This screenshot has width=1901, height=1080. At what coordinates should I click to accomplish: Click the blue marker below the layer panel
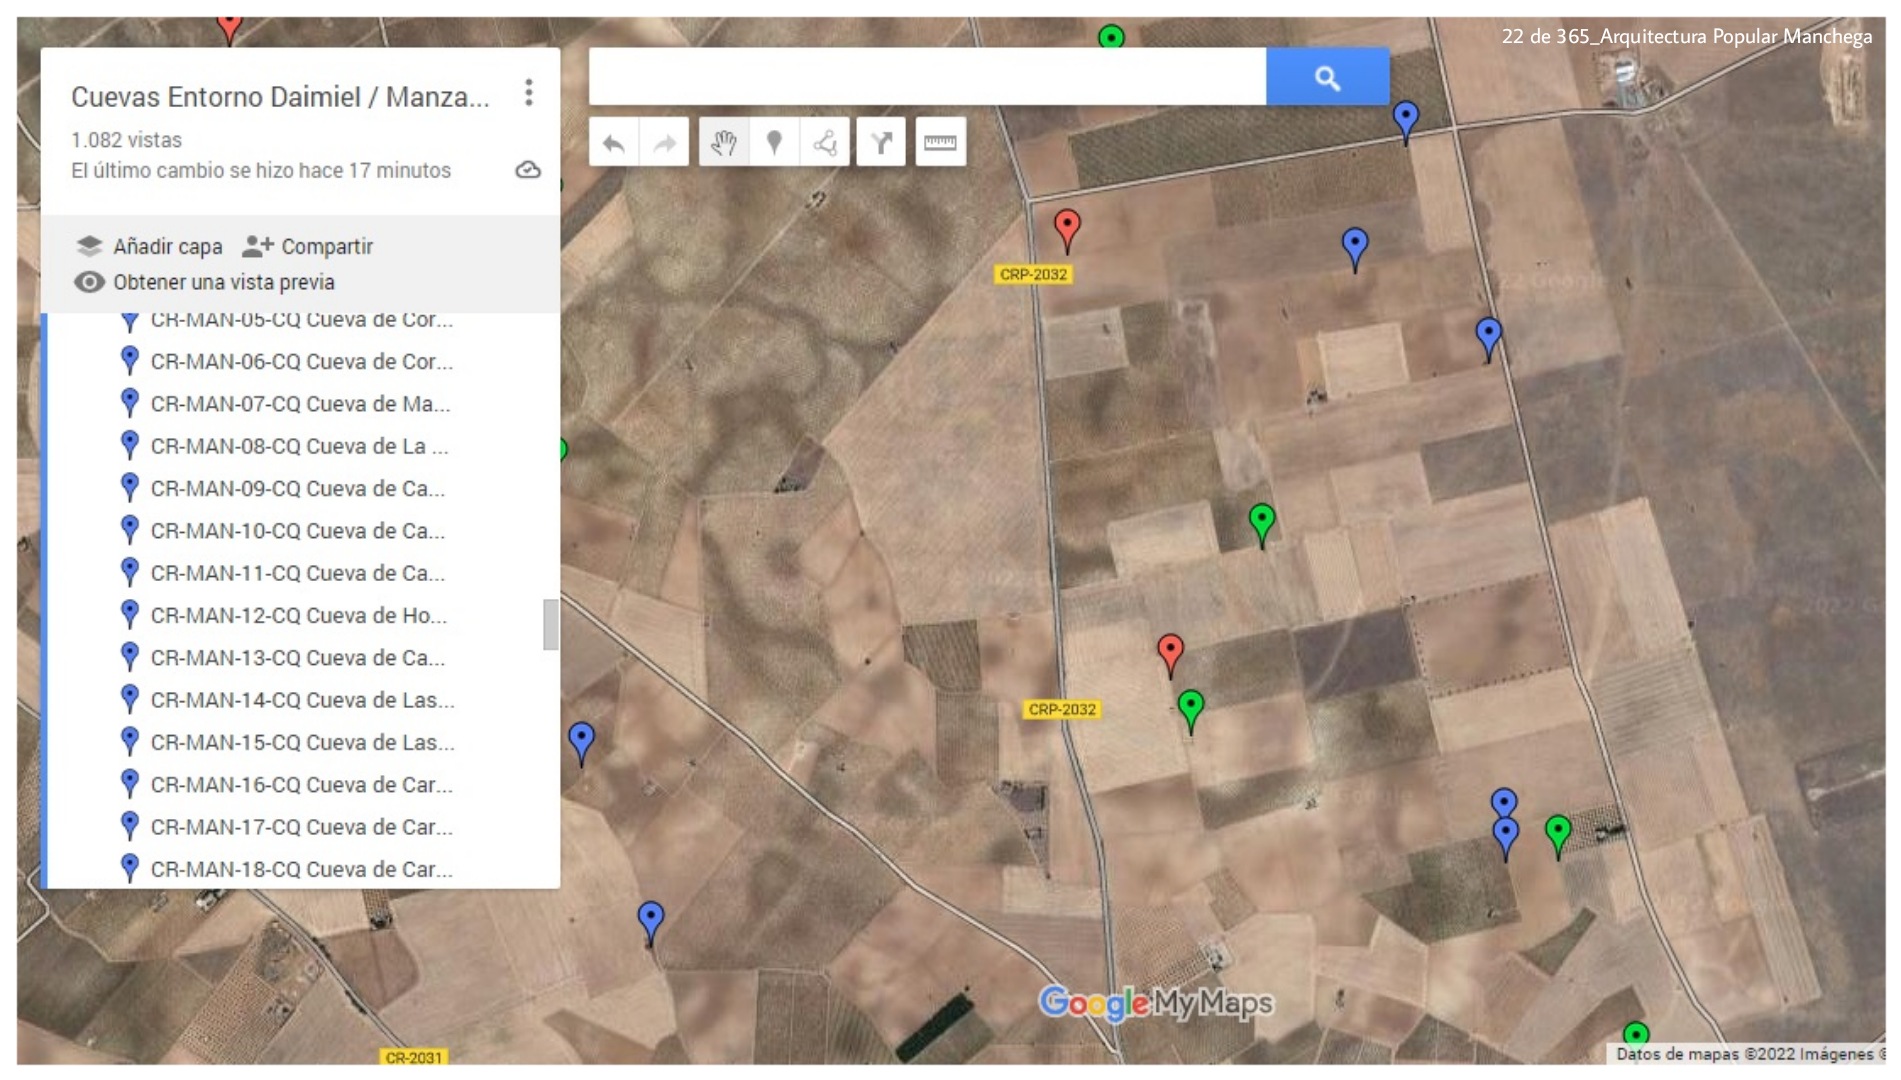coord(651,923)
